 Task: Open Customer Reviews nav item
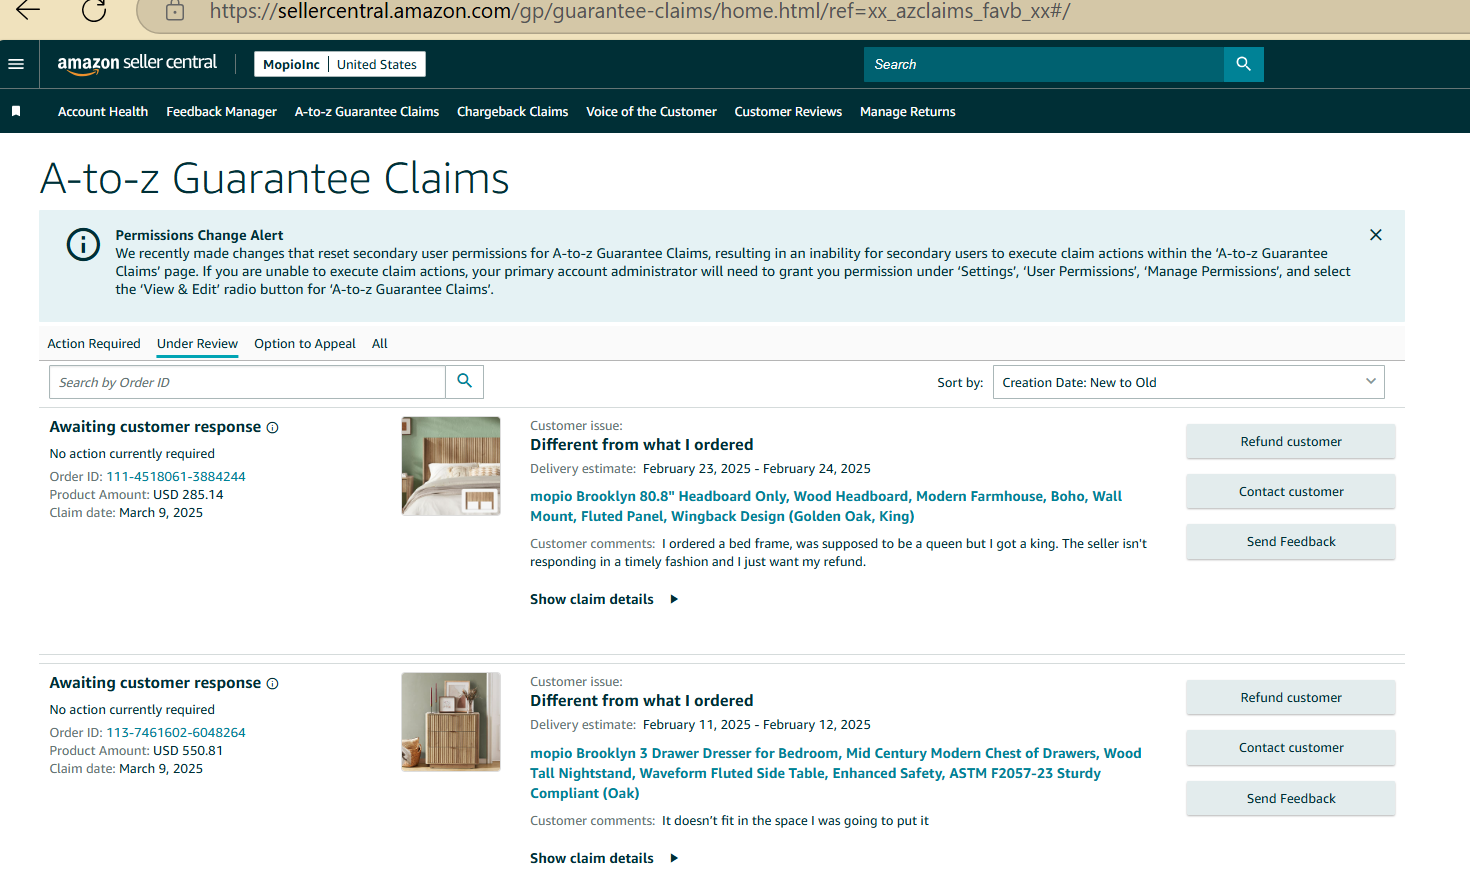788,112
